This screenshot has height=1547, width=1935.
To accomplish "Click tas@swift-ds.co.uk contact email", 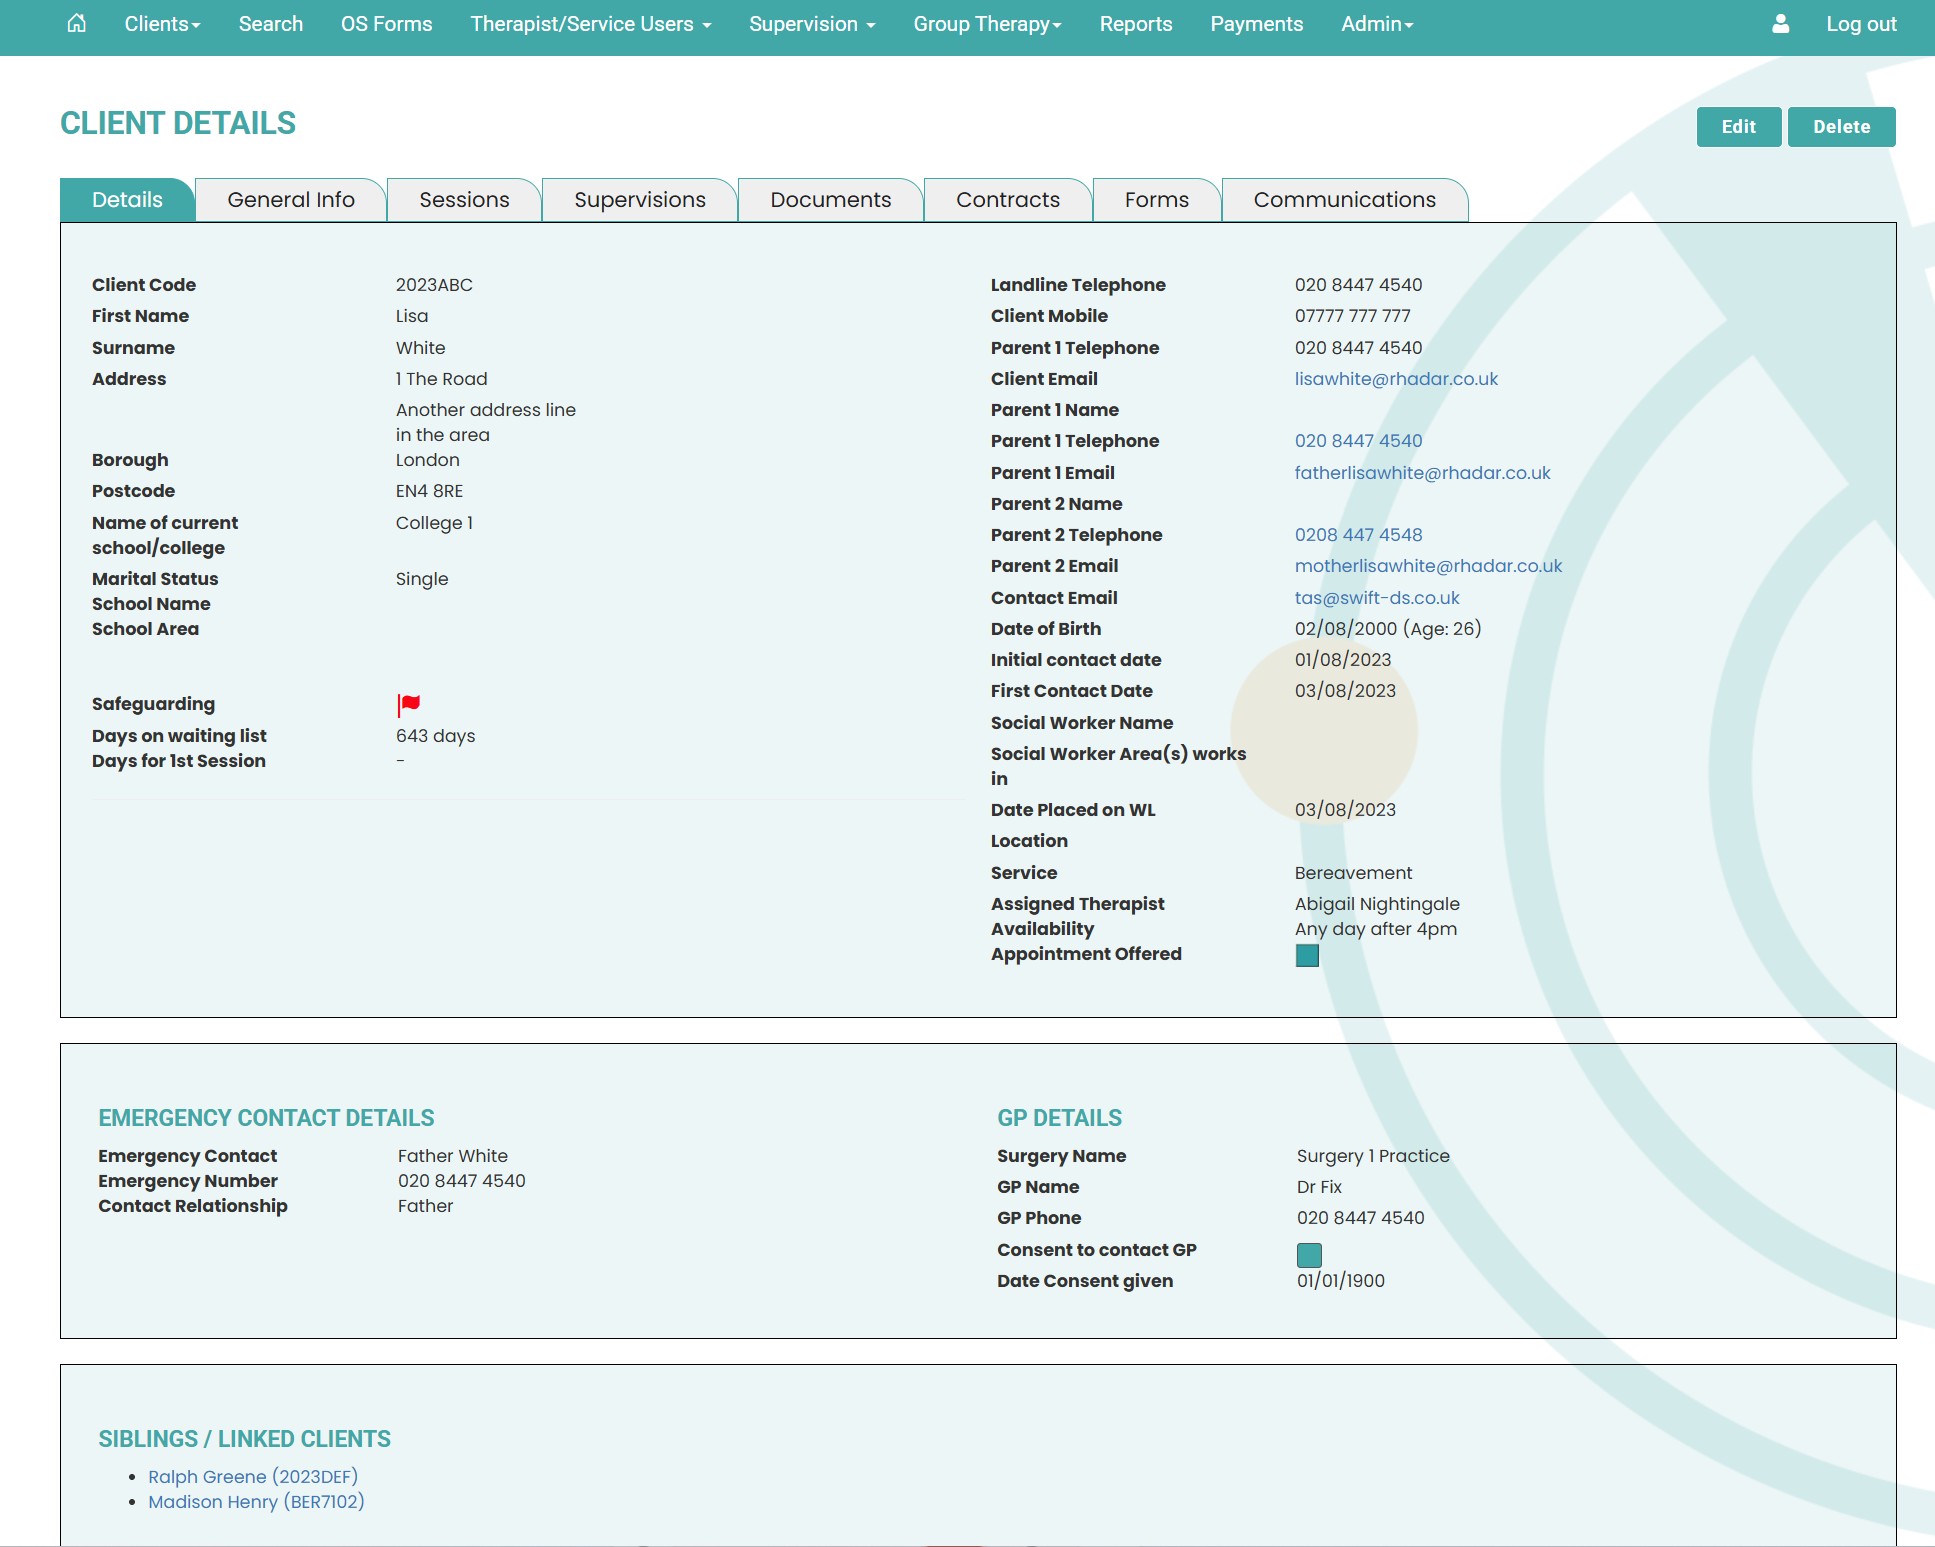I will point(1377,598).
